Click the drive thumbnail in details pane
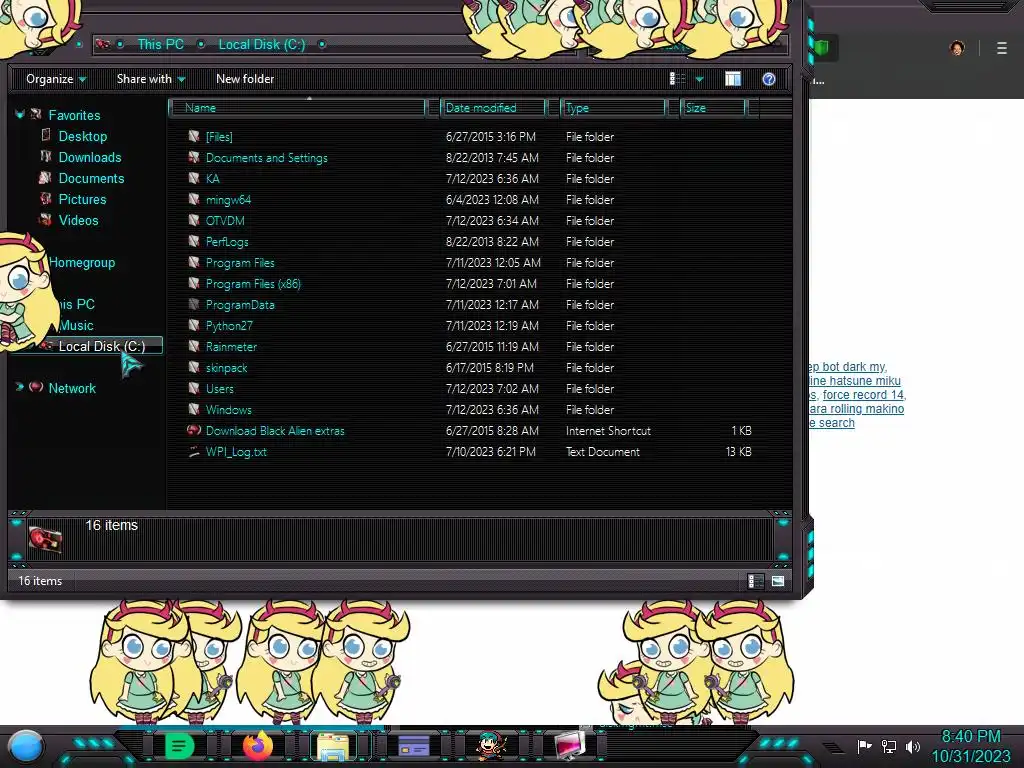 (x=45, y=539)
